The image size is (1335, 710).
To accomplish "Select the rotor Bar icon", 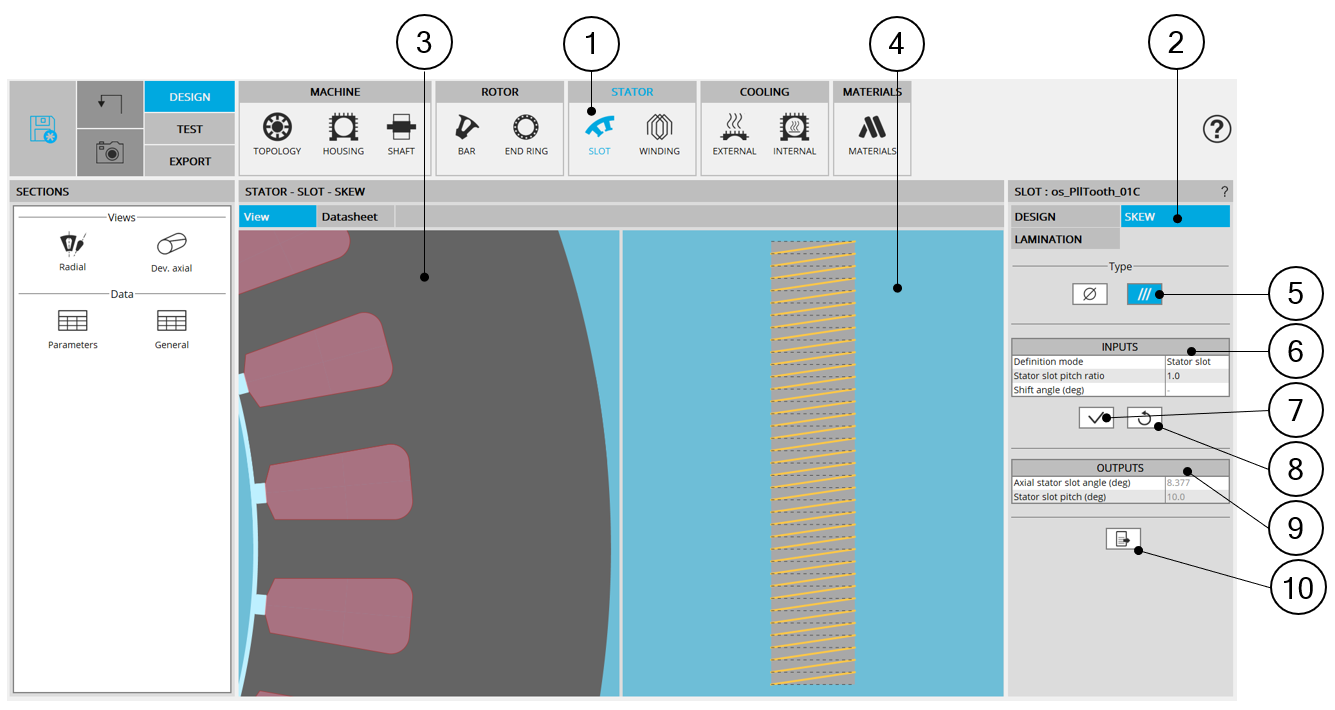I will coord(466,135).
